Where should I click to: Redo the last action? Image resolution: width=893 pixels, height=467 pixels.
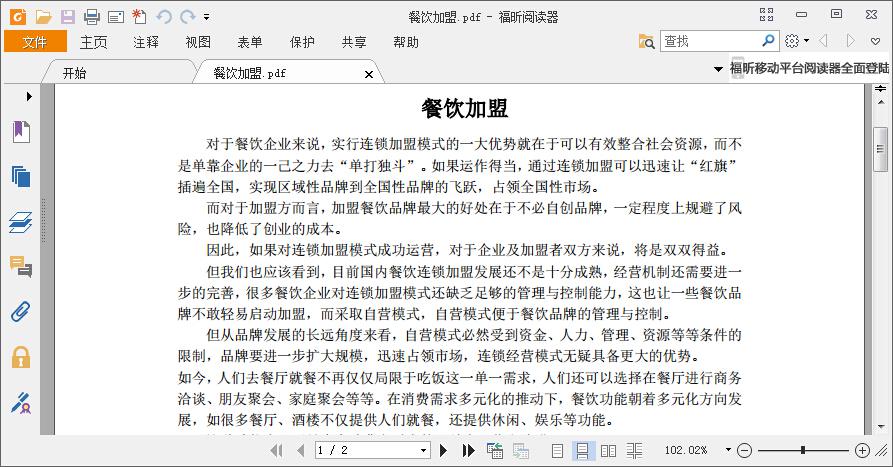pos(187,17)
